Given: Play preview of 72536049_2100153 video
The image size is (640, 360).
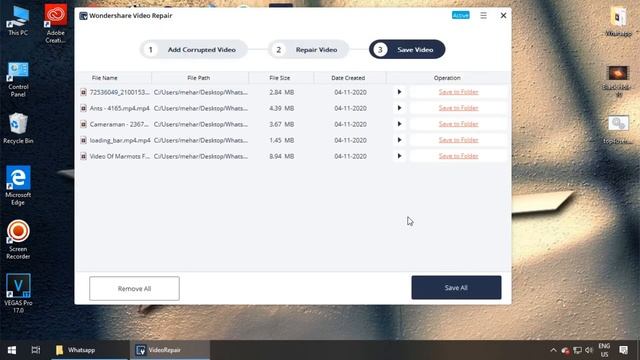Looking at the screenshot, I should pyautogui.click(x=399, y=92).
